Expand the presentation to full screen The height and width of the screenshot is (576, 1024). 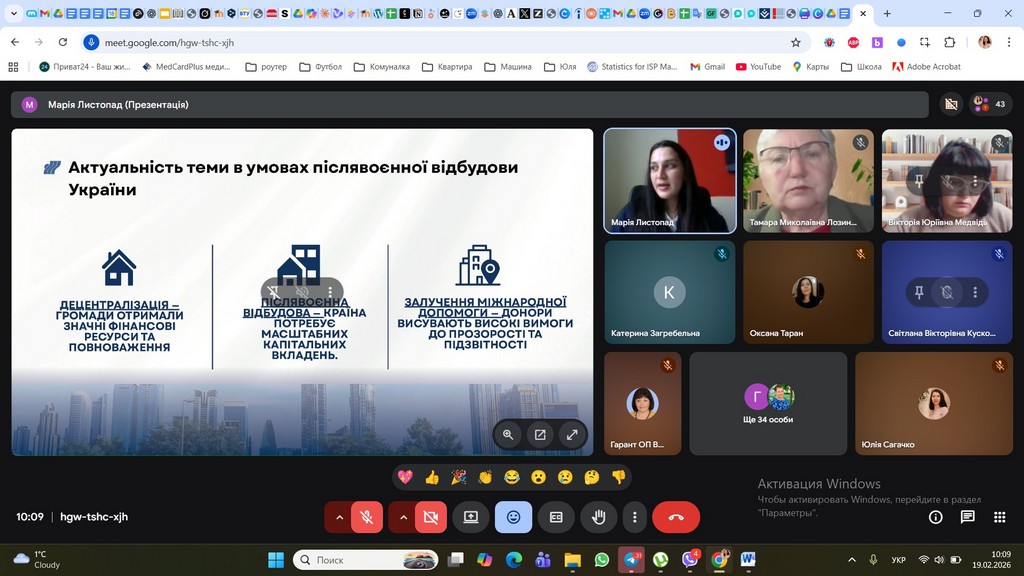[572, 434]
